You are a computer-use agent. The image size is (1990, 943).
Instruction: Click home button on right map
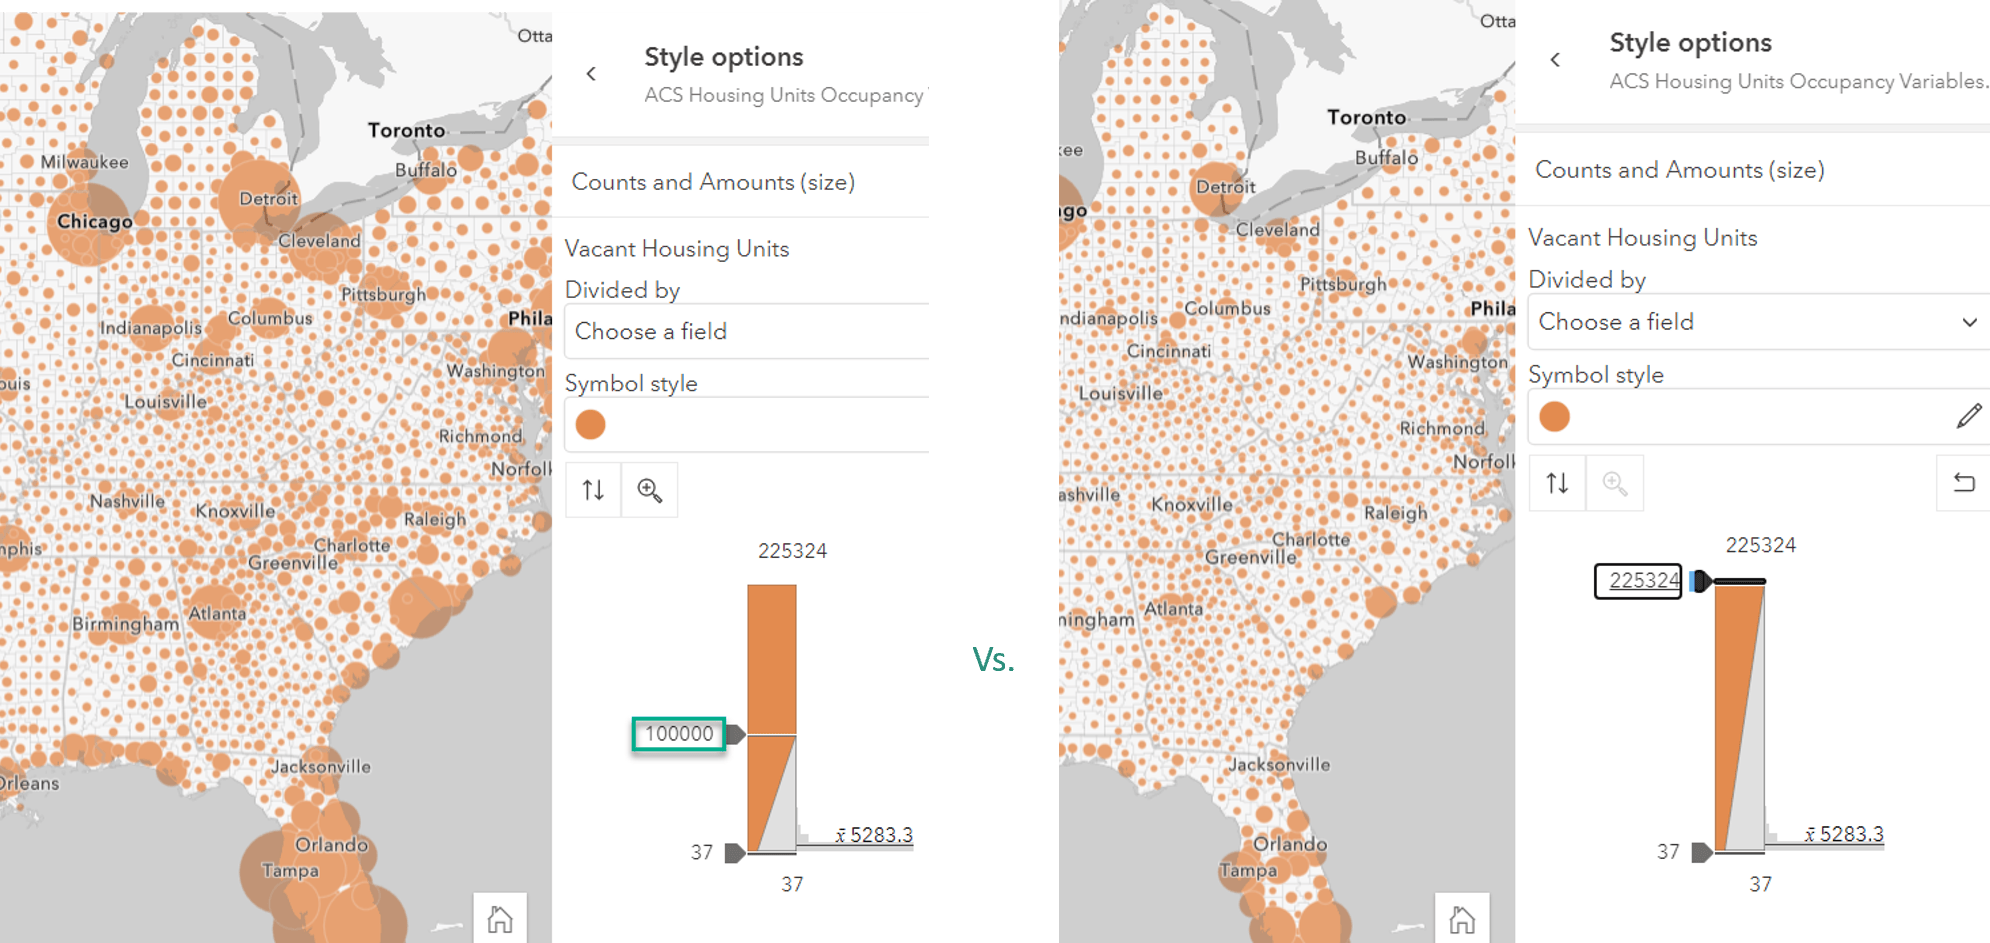[x=1462, y=919]
